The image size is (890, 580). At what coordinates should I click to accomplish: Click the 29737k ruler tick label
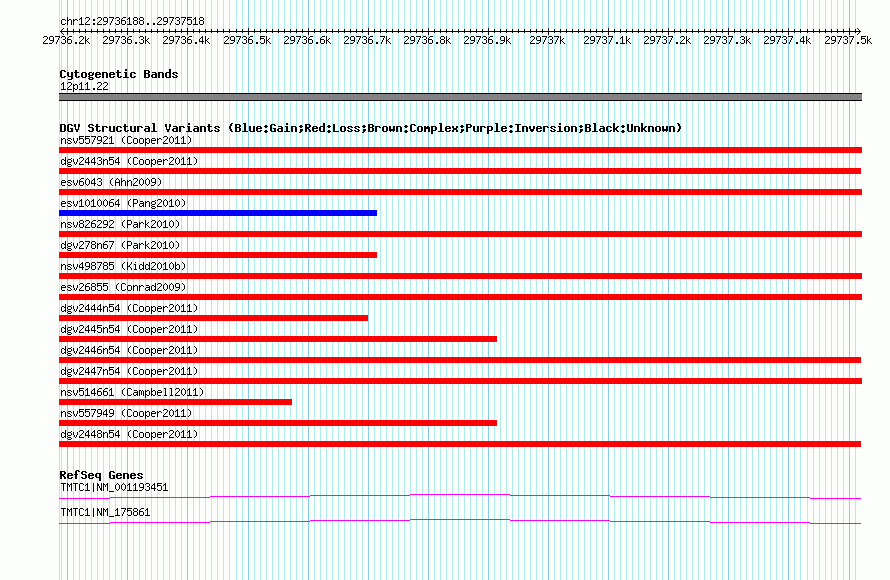(x=547, y=40)
